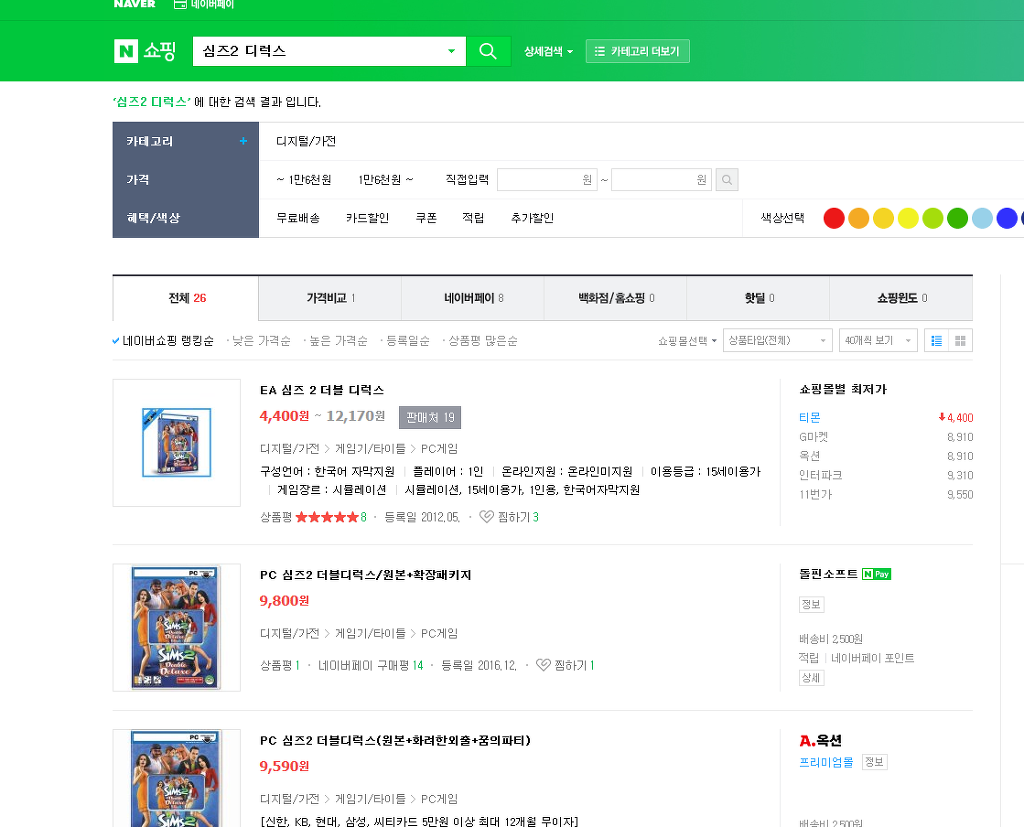Viewport: 1024px width, 827px height.
Task: Select the 전체 26 tab
Action: click(x=186, y=298)
